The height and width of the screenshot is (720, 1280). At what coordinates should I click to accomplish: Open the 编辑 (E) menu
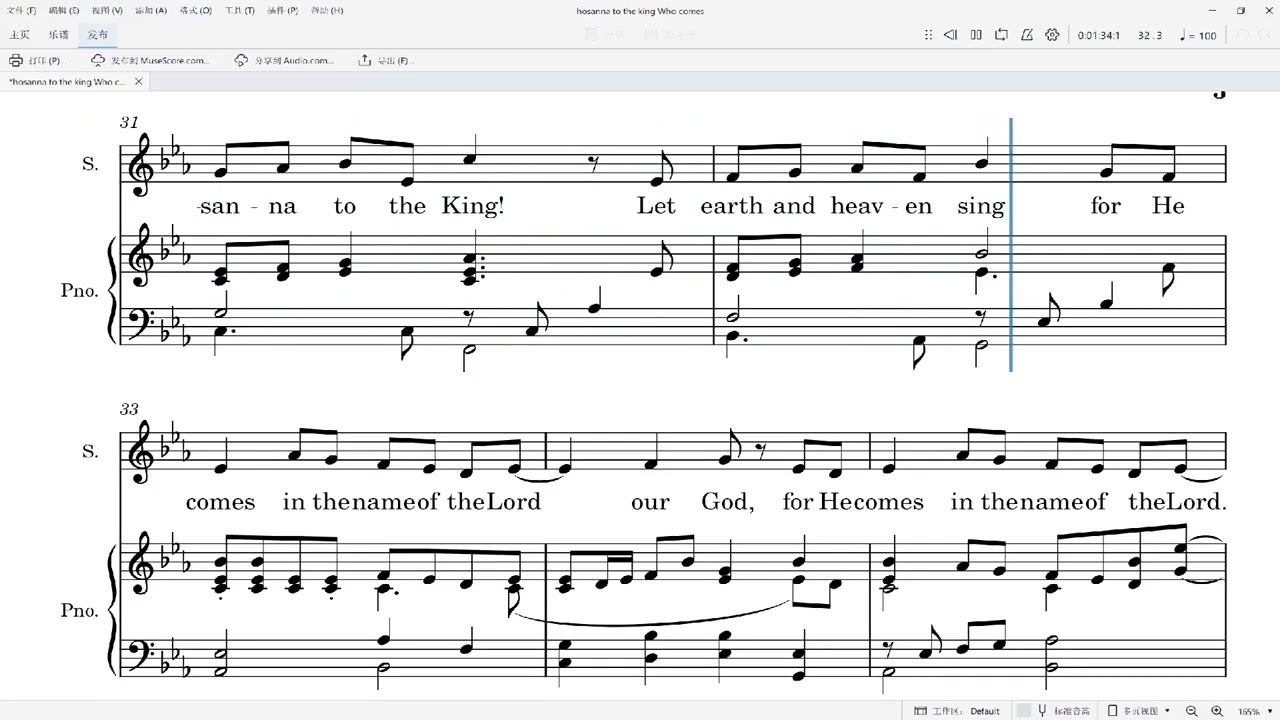(64, 11)
